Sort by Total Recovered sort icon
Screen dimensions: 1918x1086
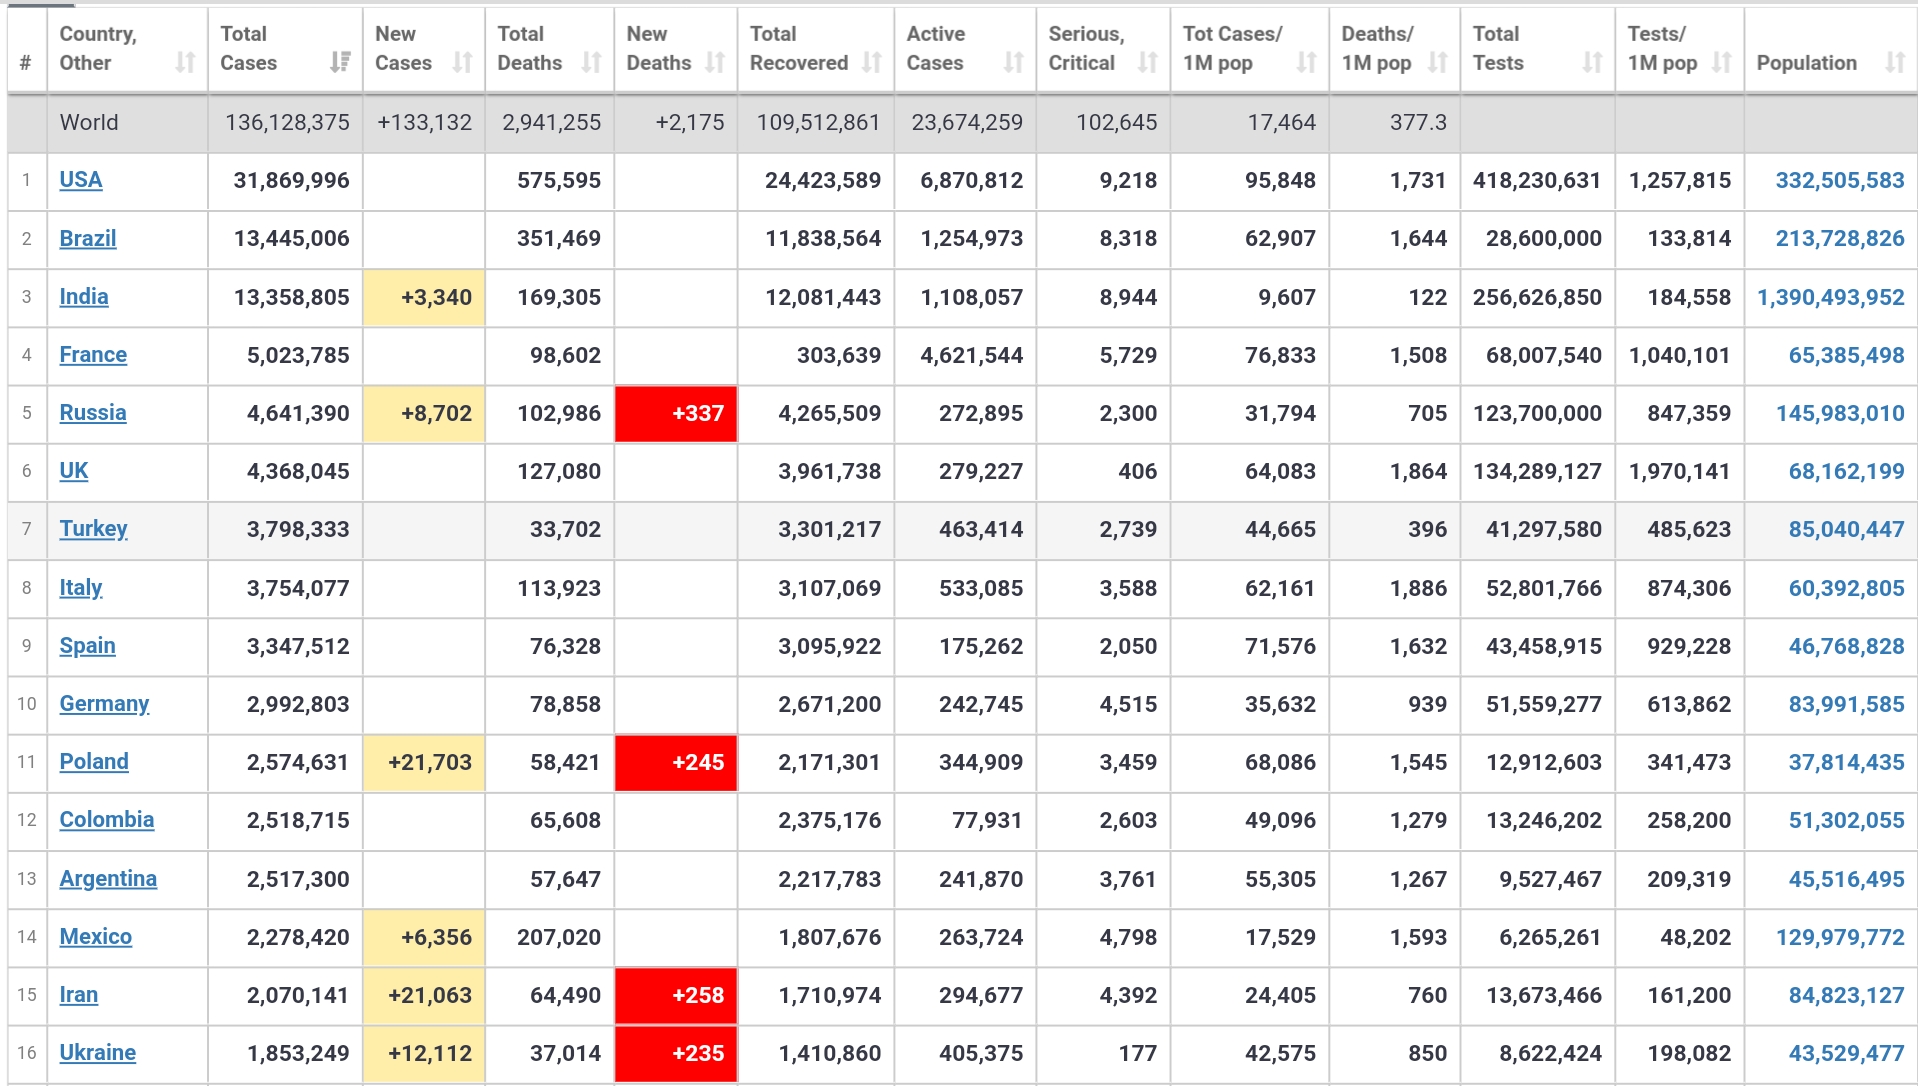point(872,63)
